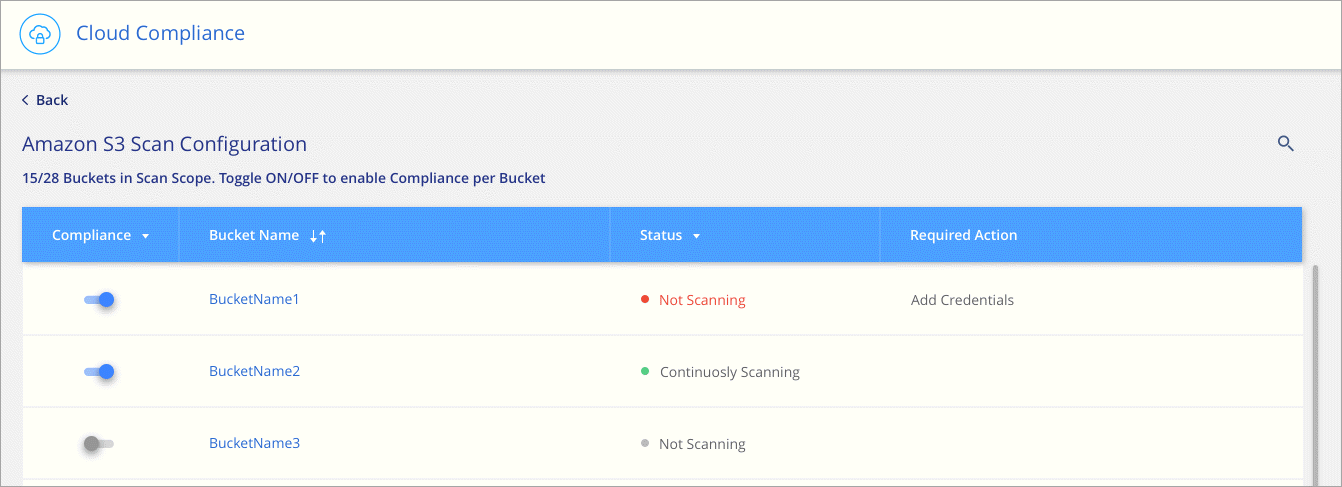Click the Back chevron arrow
This screenshot has width=1342, height=487.
[26, 100]
